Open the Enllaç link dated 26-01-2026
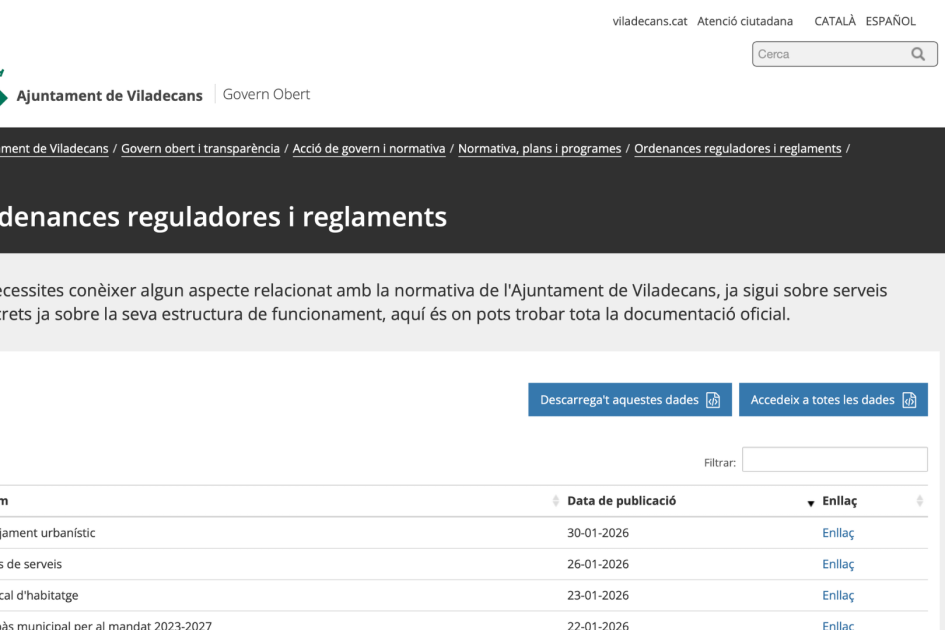 coord(837,564)
